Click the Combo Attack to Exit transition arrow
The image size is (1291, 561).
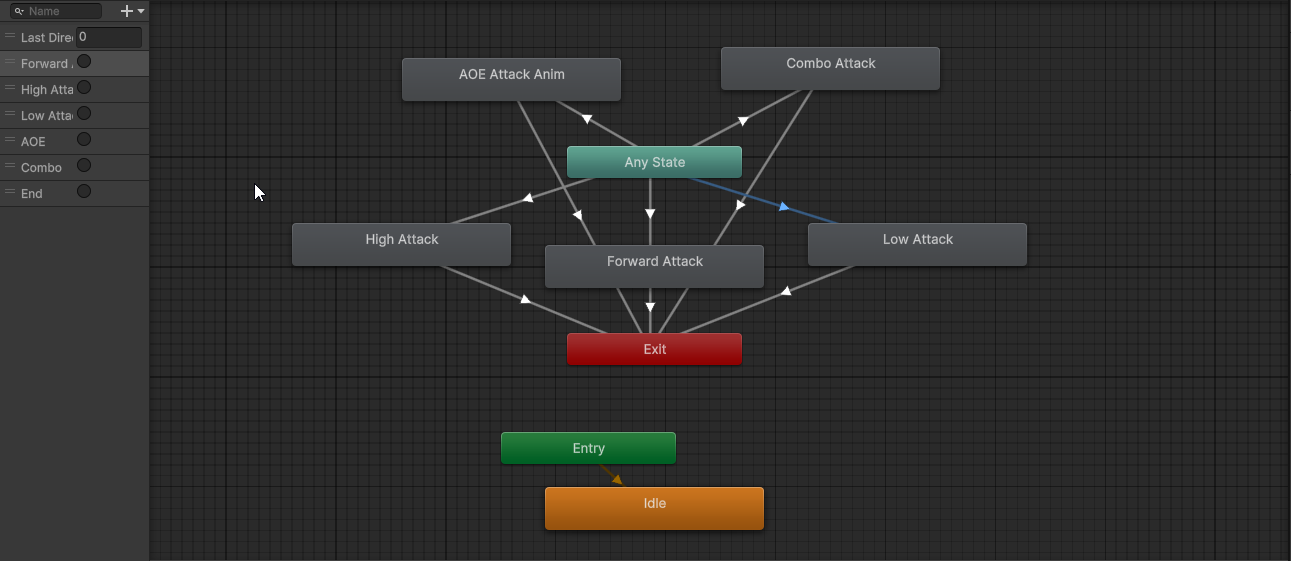(x=740, y=205)
